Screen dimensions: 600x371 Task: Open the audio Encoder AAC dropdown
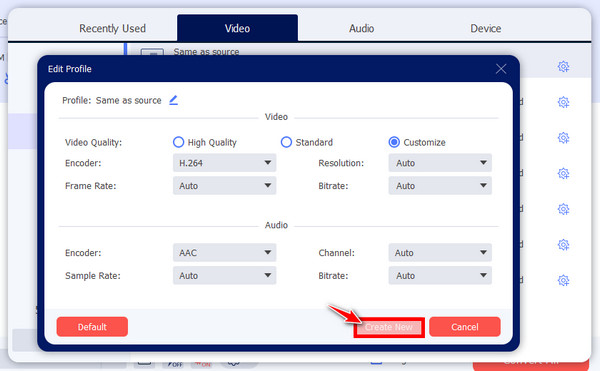pos(225,253)
